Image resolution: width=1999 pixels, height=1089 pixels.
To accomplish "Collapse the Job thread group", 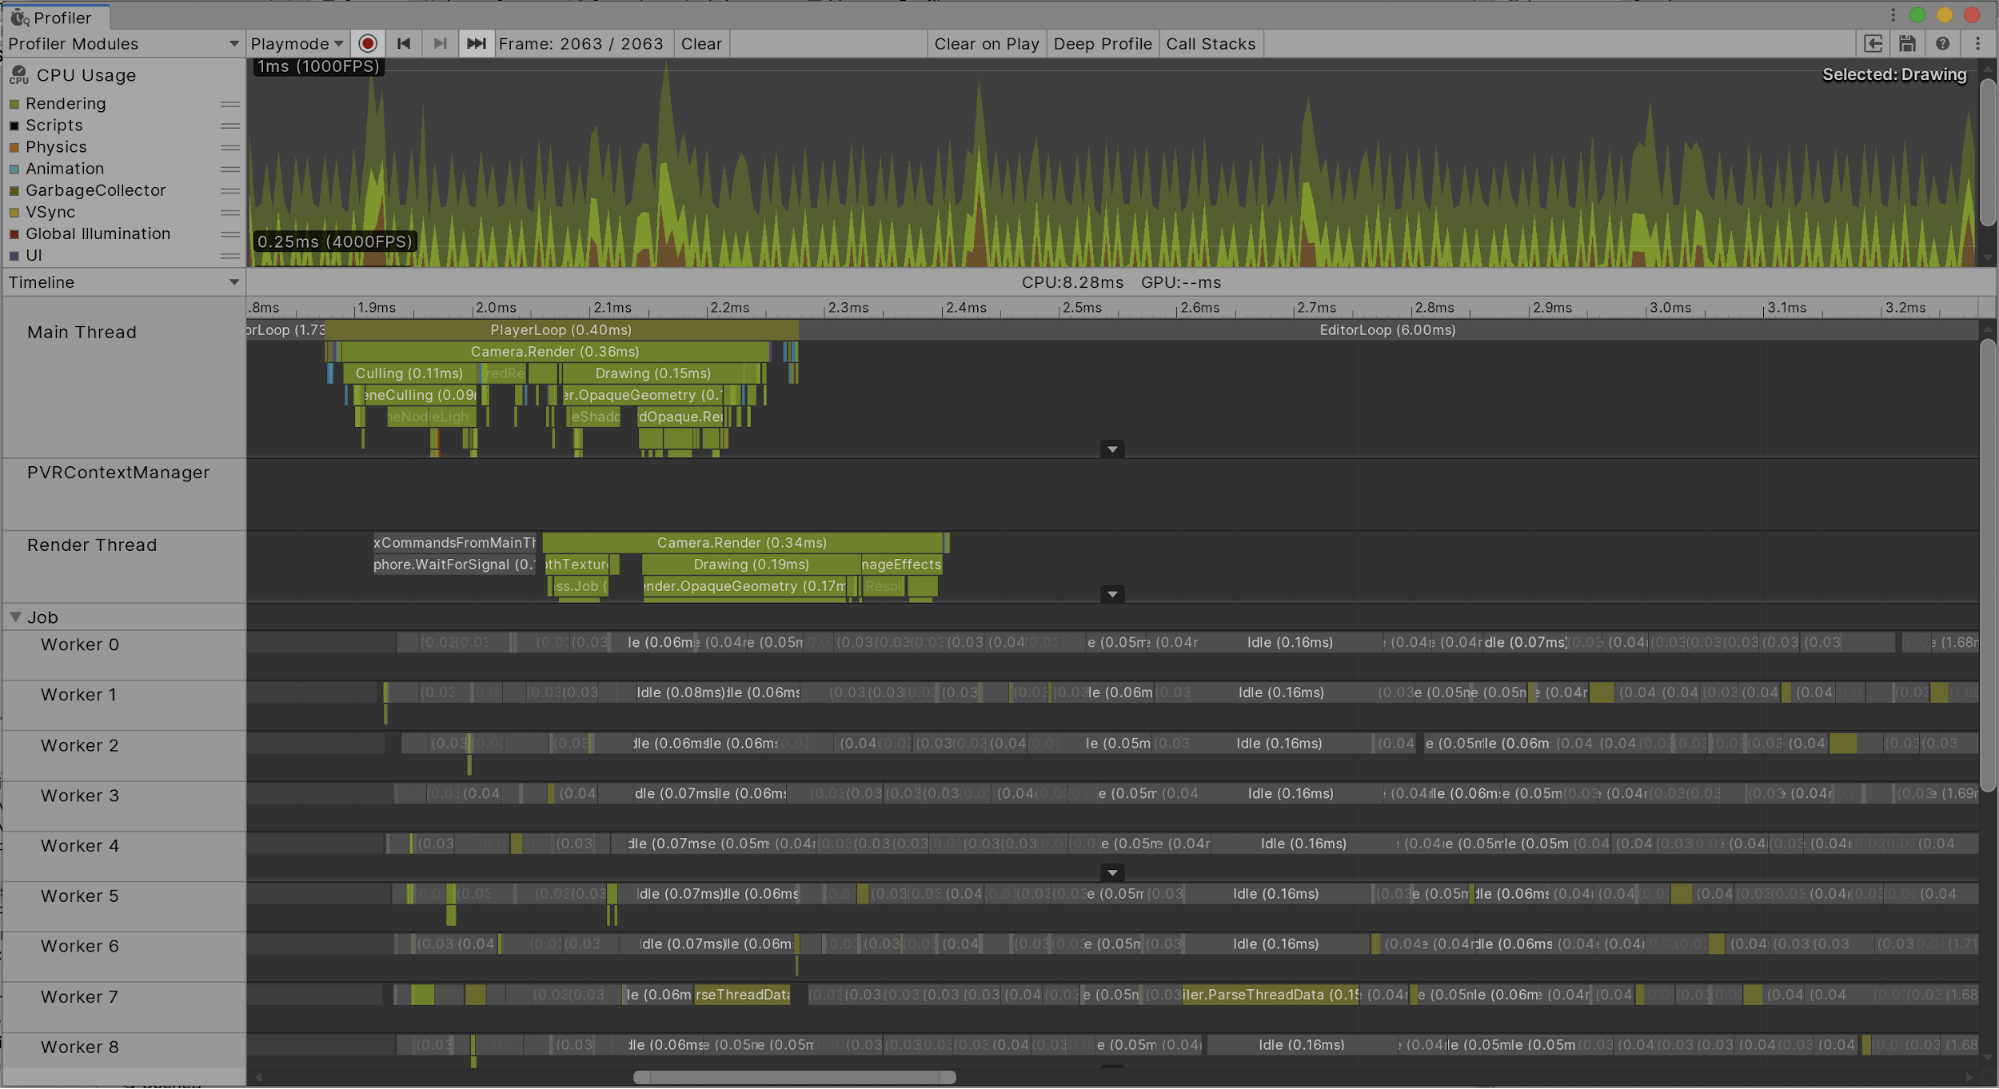I will [x=15, y=617].
